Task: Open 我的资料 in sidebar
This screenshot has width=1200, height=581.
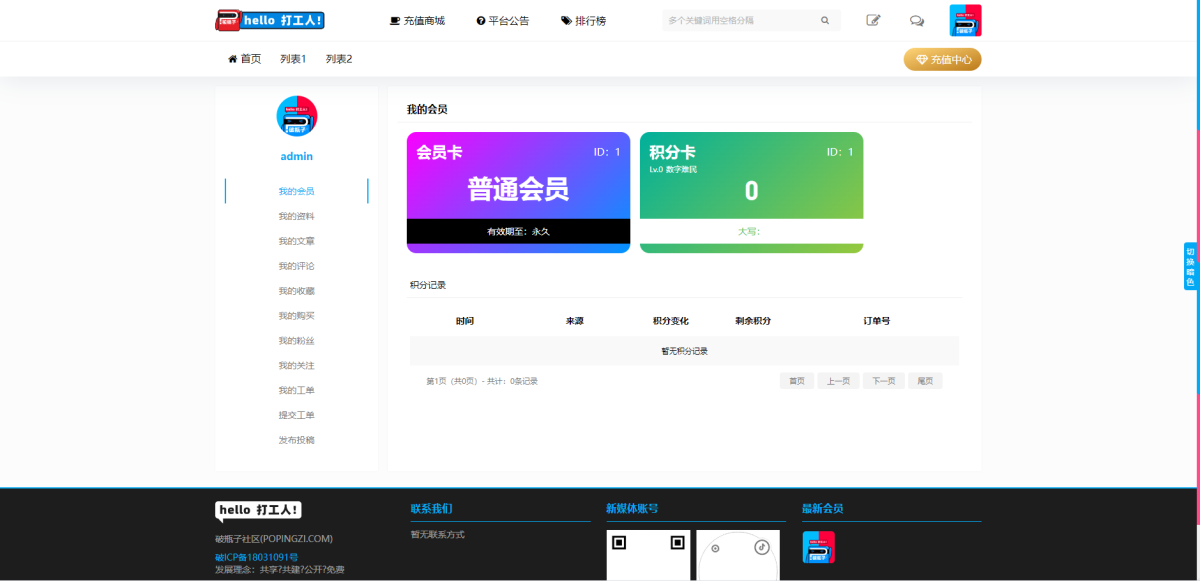Action: (x=296, y=216)
